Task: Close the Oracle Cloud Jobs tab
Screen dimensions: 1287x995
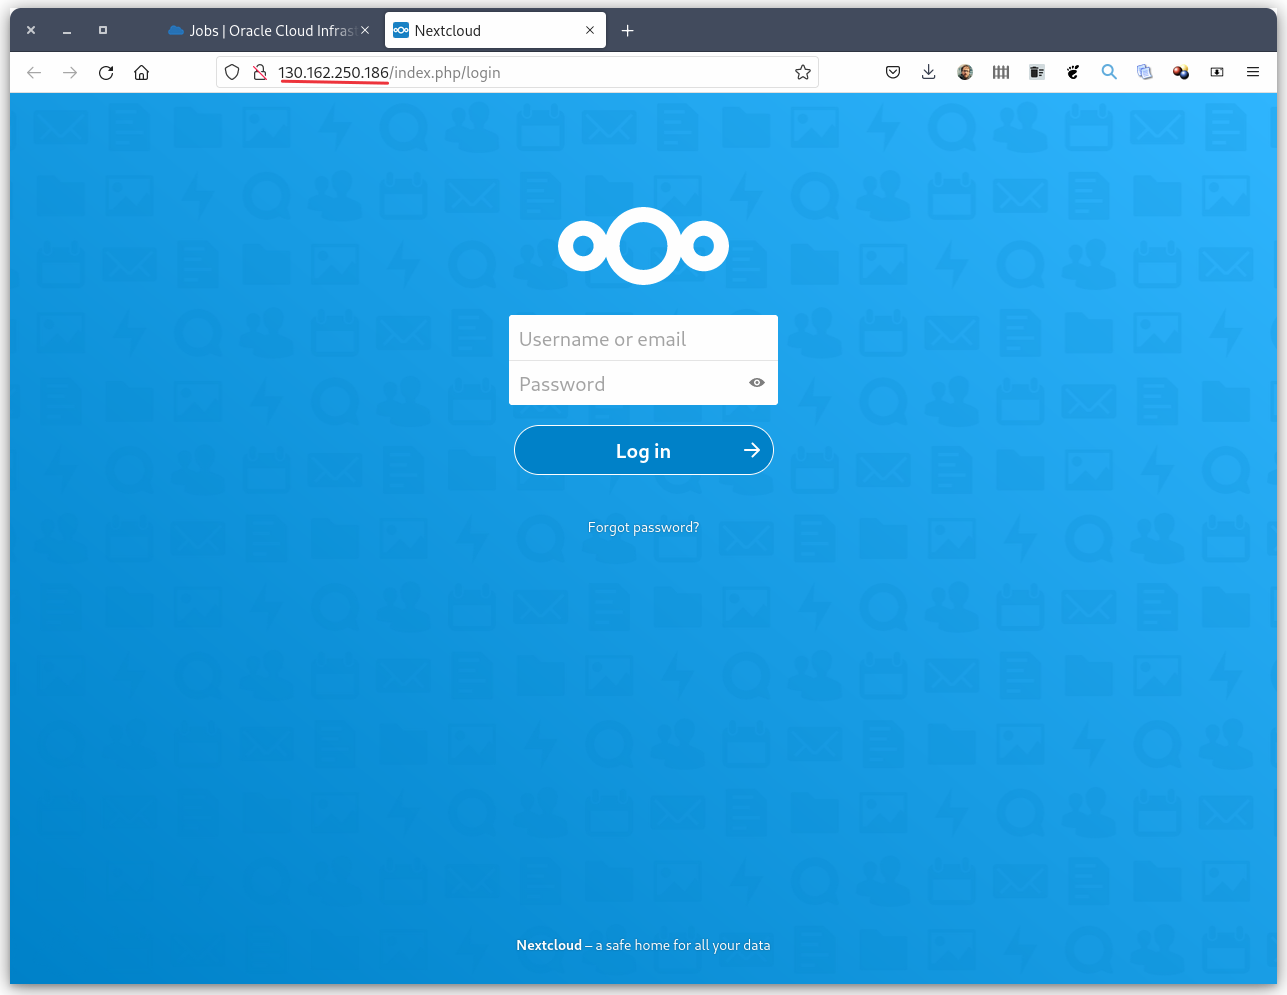Action: pos(365,30)
